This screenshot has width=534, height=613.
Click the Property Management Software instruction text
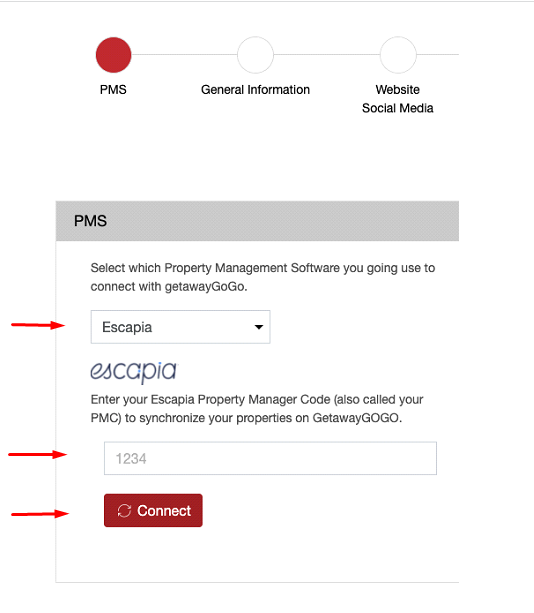[263, 277]
